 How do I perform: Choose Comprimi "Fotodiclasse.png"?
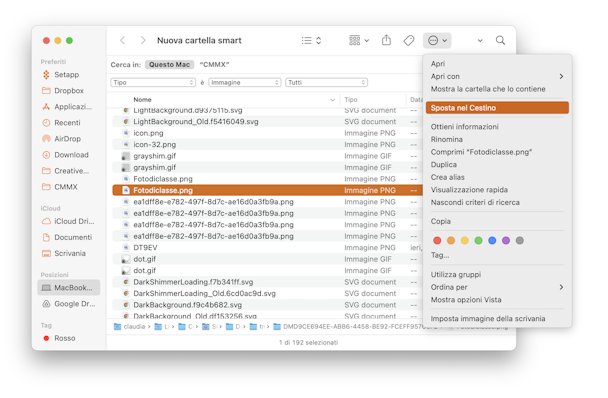pos(481,152)
